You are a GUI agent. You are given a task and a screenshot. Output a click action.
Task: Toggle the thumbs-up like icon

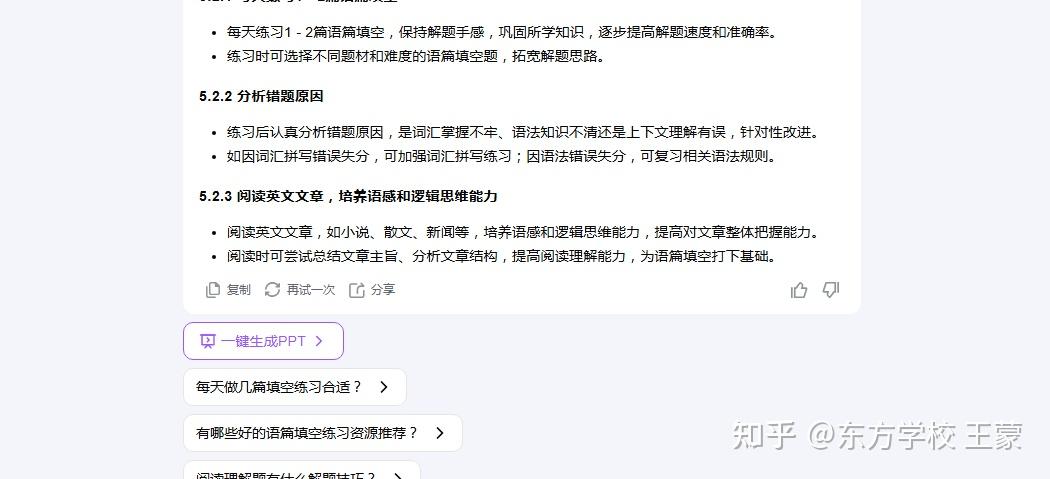point(799,289)
